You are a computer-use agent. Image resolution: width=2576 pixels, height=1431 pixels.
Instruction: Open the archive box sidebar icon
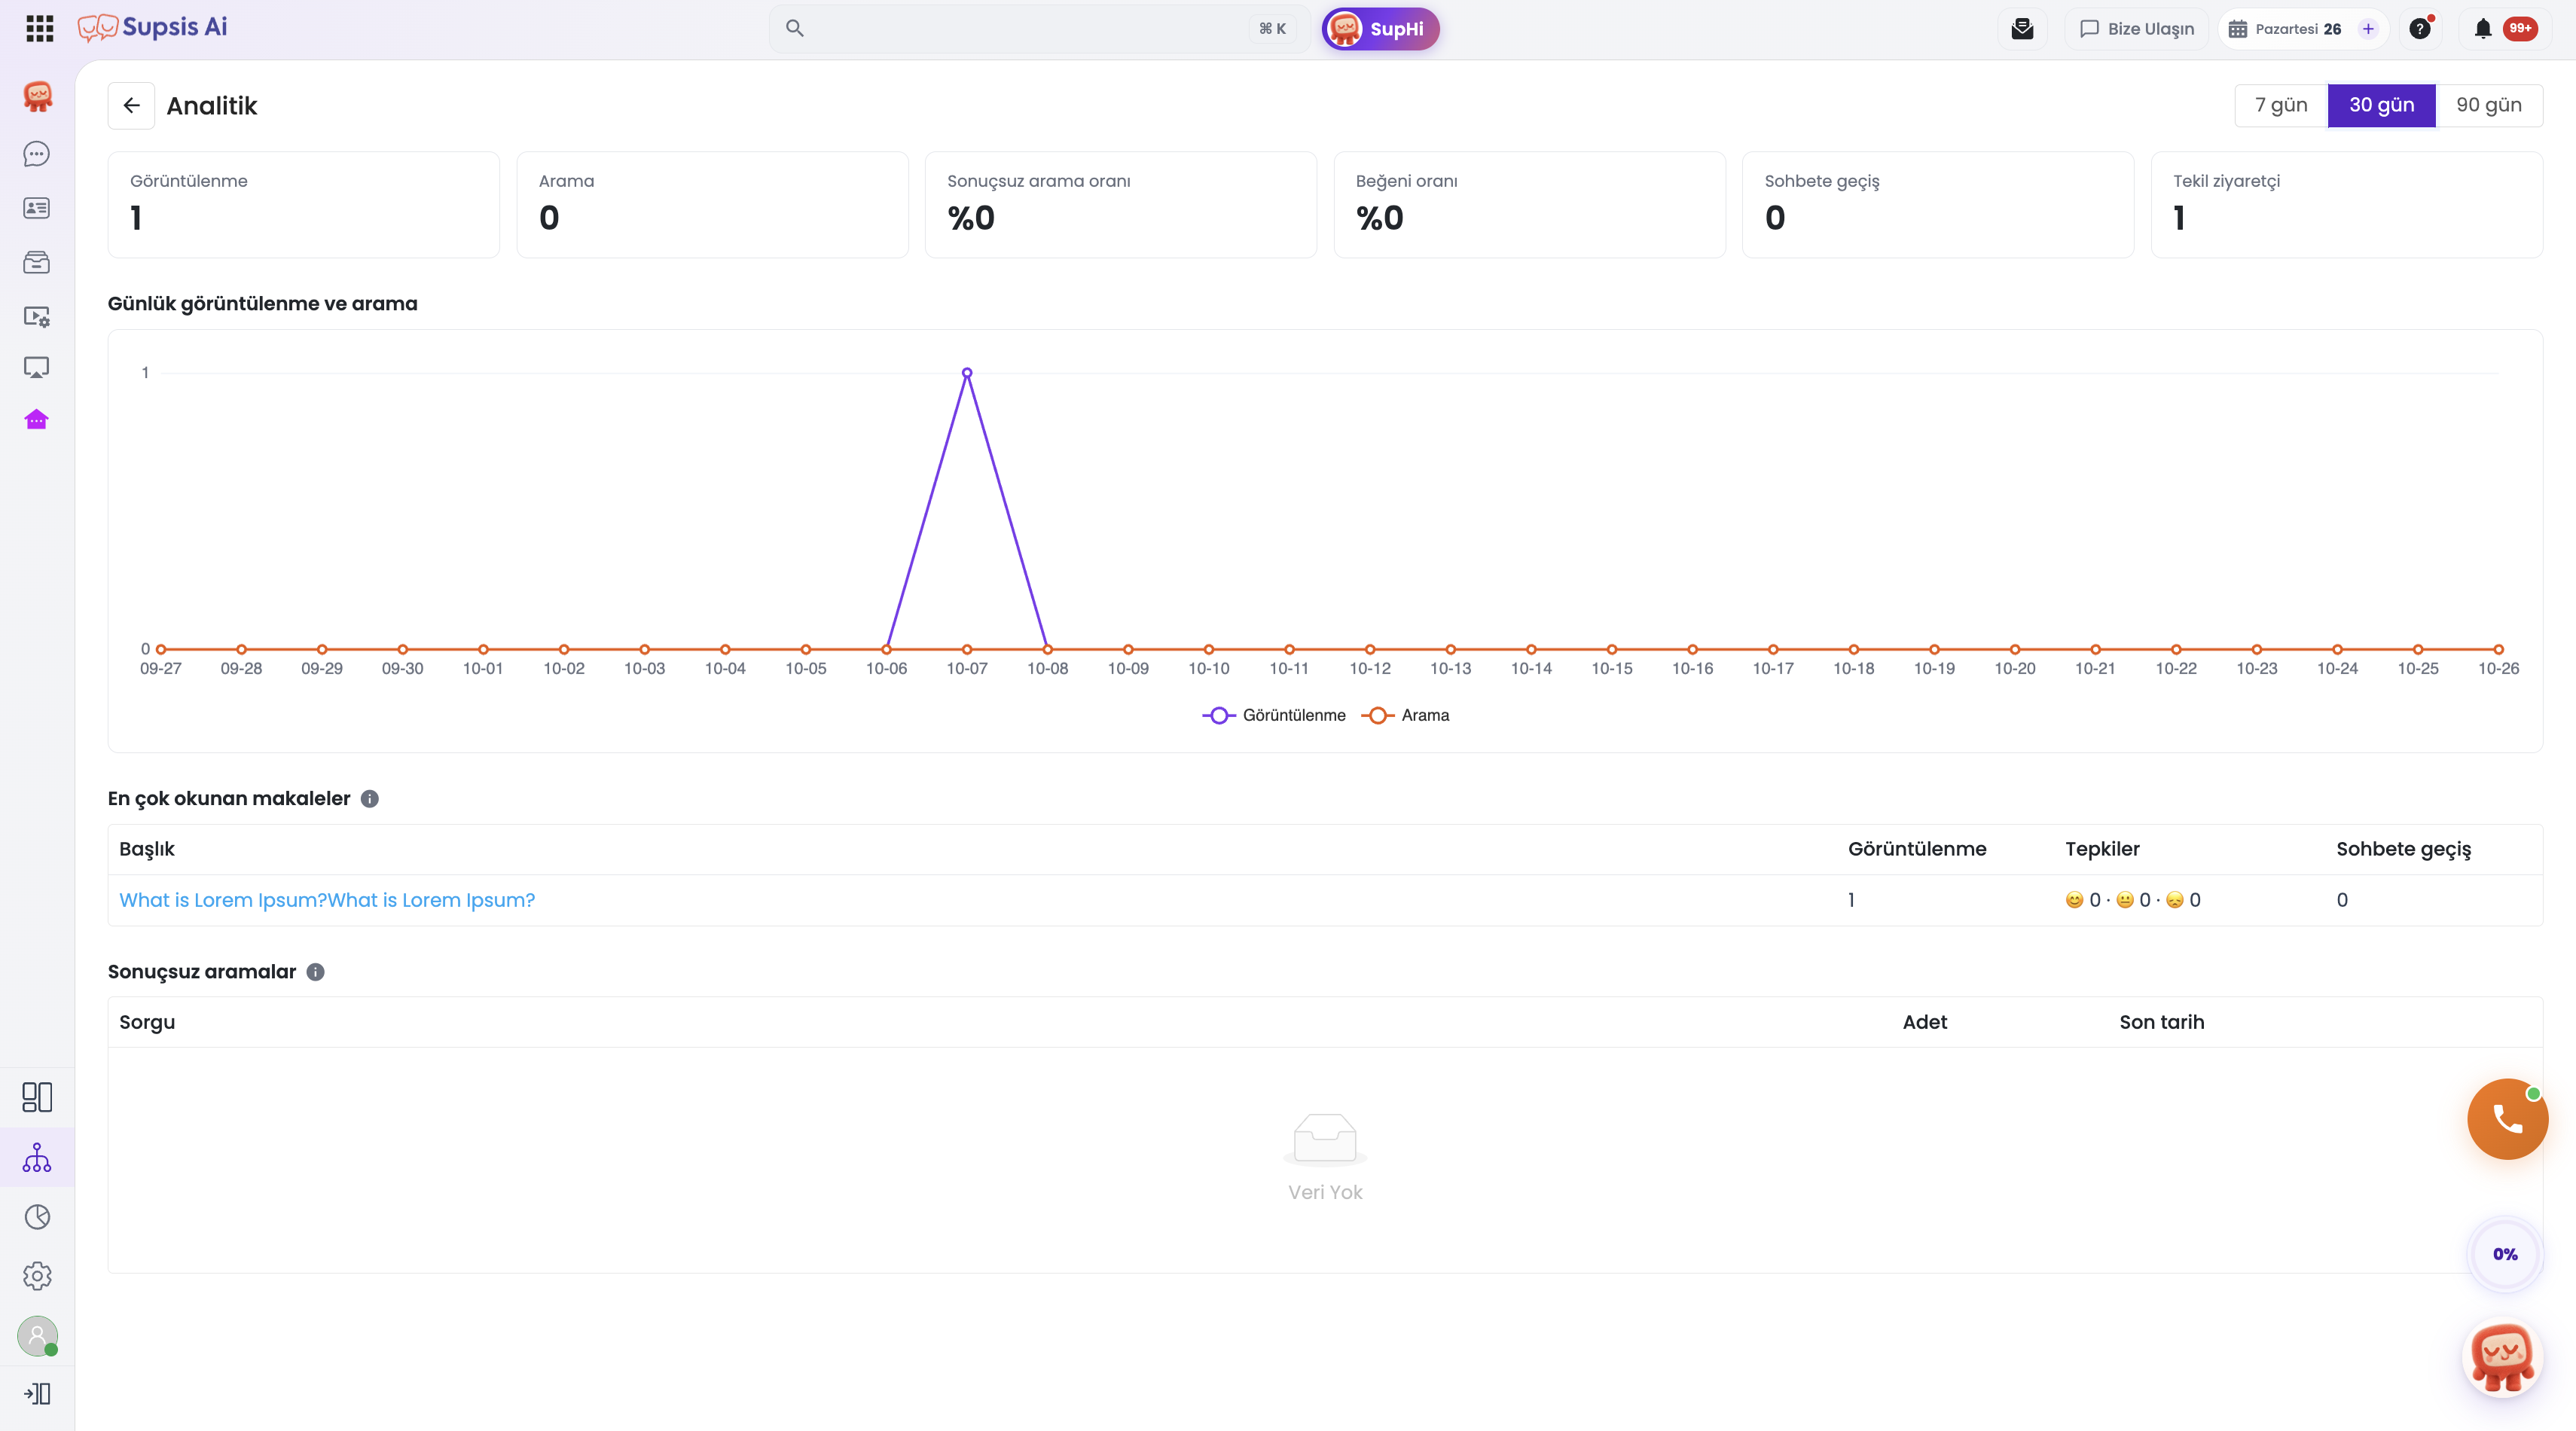pyautogui.click(x=37, y=262)
